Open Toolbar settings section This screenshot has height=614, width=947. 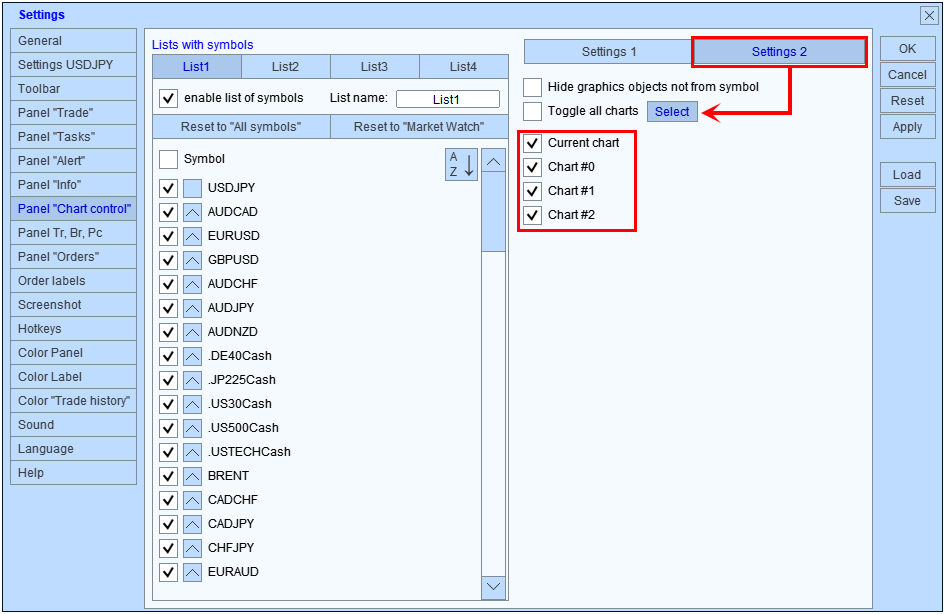[x=73, y=89]
